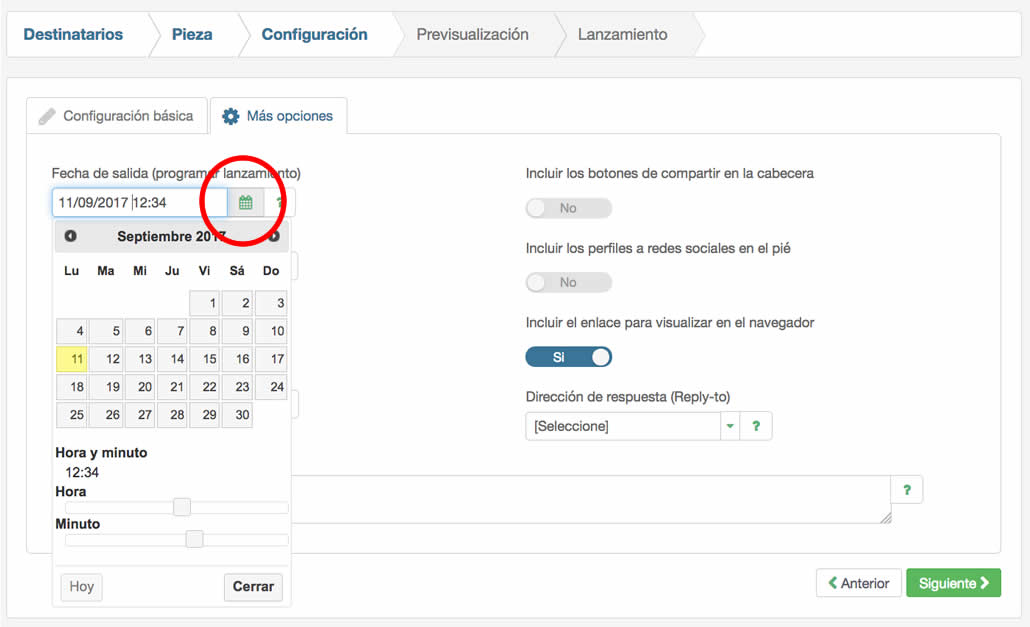This screenshot has height=627, width=1030.
Task: Go to the previous month in the calendar
Action: 68,237
